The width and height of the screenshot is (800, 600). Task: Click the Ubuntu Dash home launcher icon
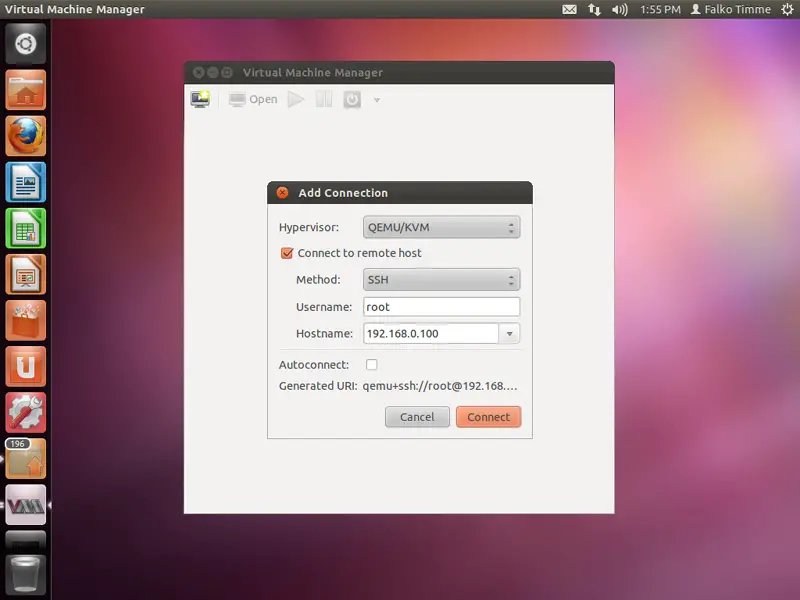coord(26,44)
